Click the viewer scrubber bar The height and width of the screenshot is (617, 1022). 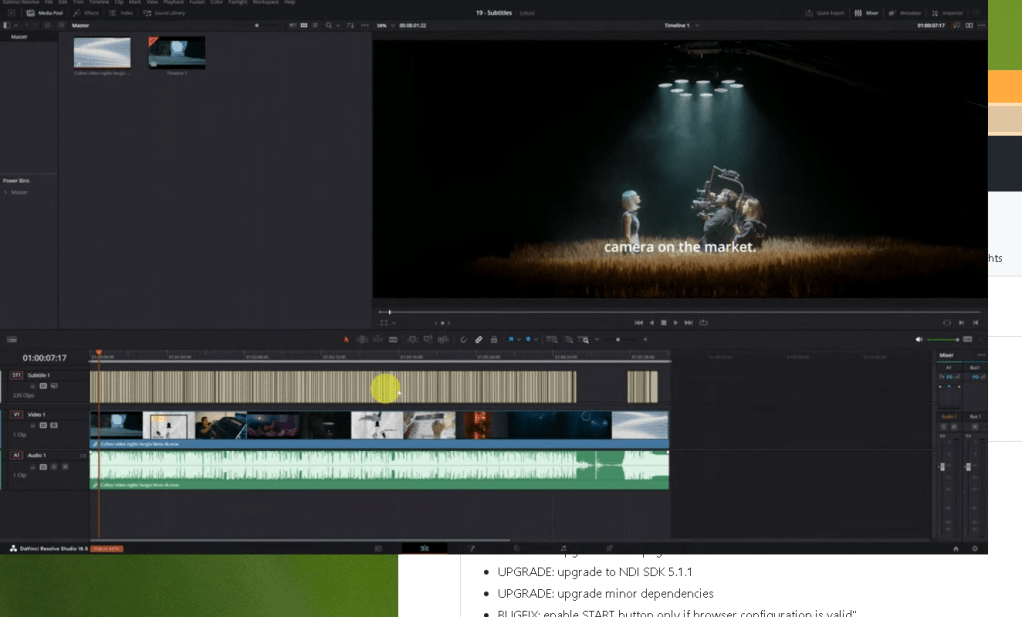(679, 312)
